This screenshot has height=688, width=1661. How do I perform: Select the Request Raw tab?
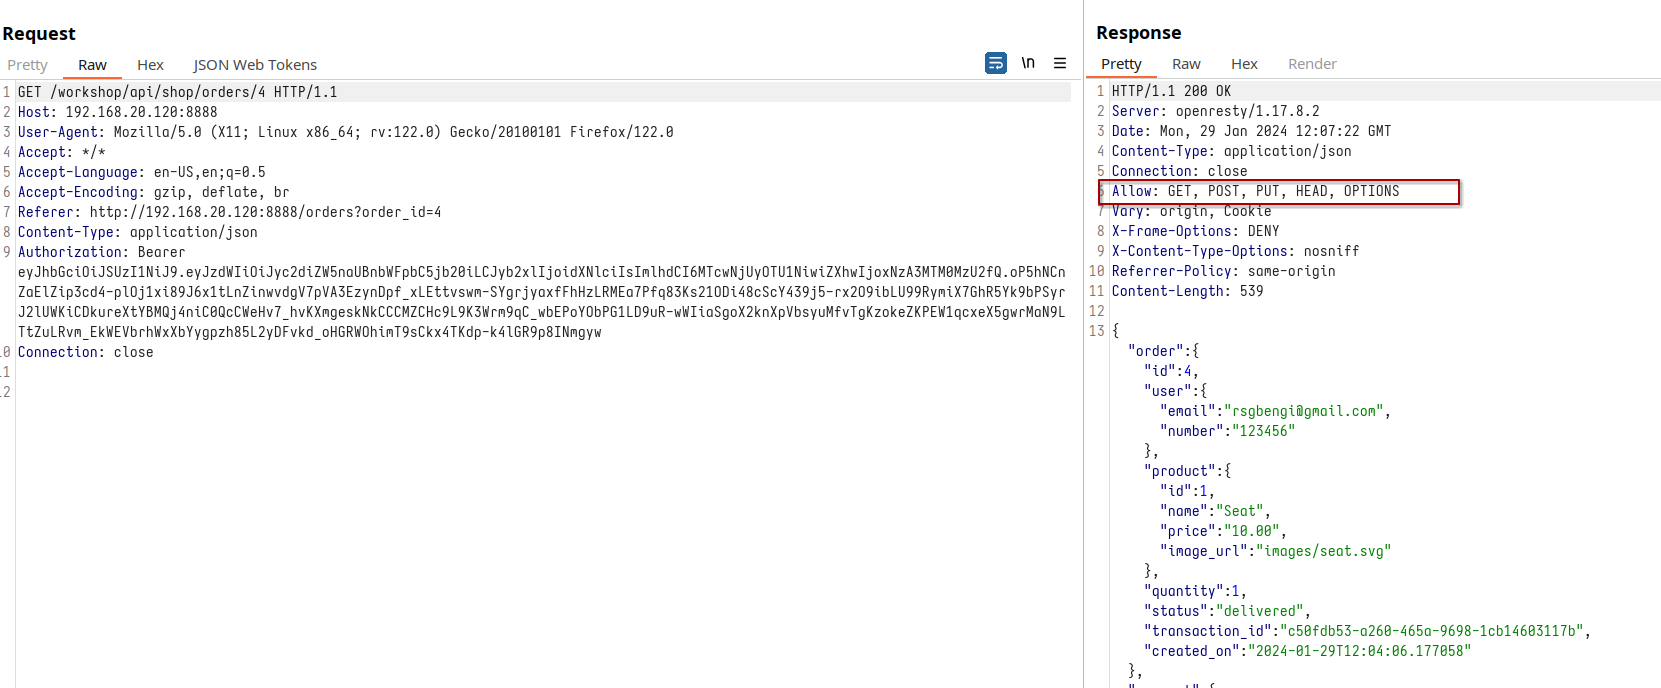click(92, 65)
